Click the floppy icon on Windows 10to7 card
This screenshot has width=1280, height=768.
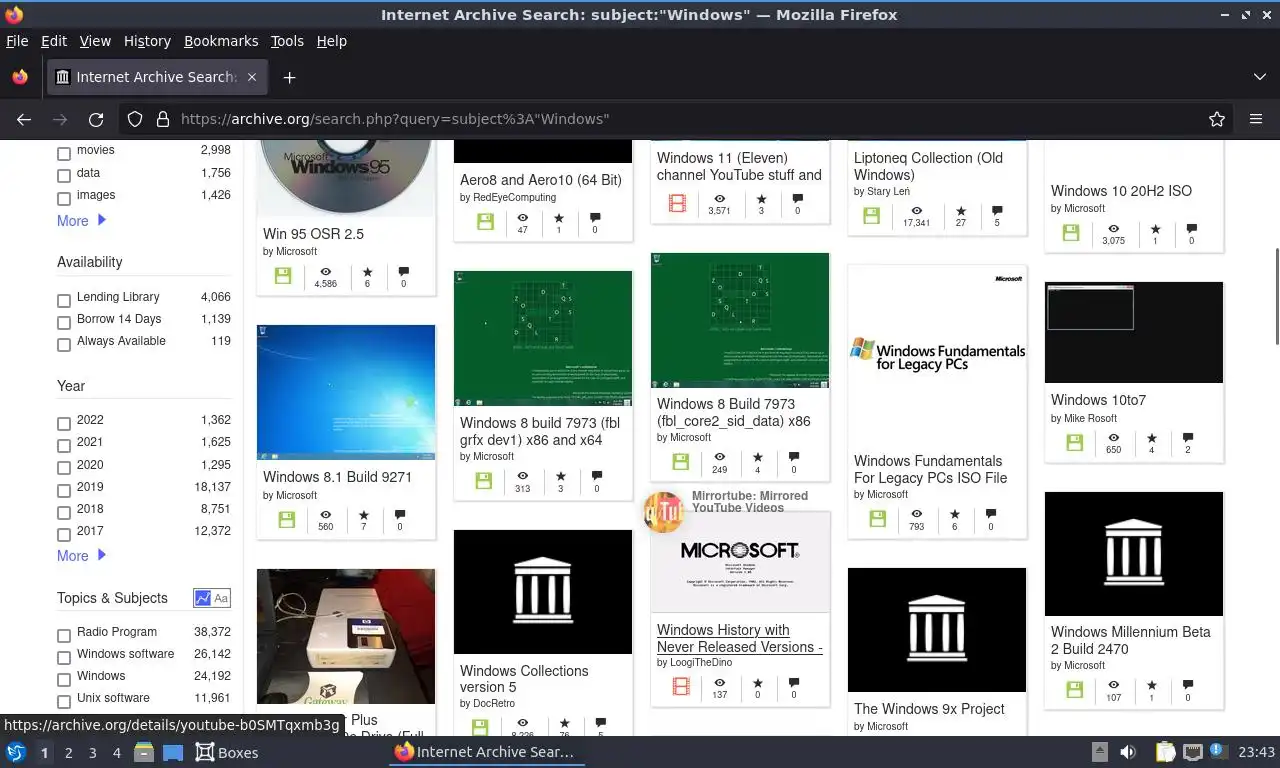(x=1074, y=442)
